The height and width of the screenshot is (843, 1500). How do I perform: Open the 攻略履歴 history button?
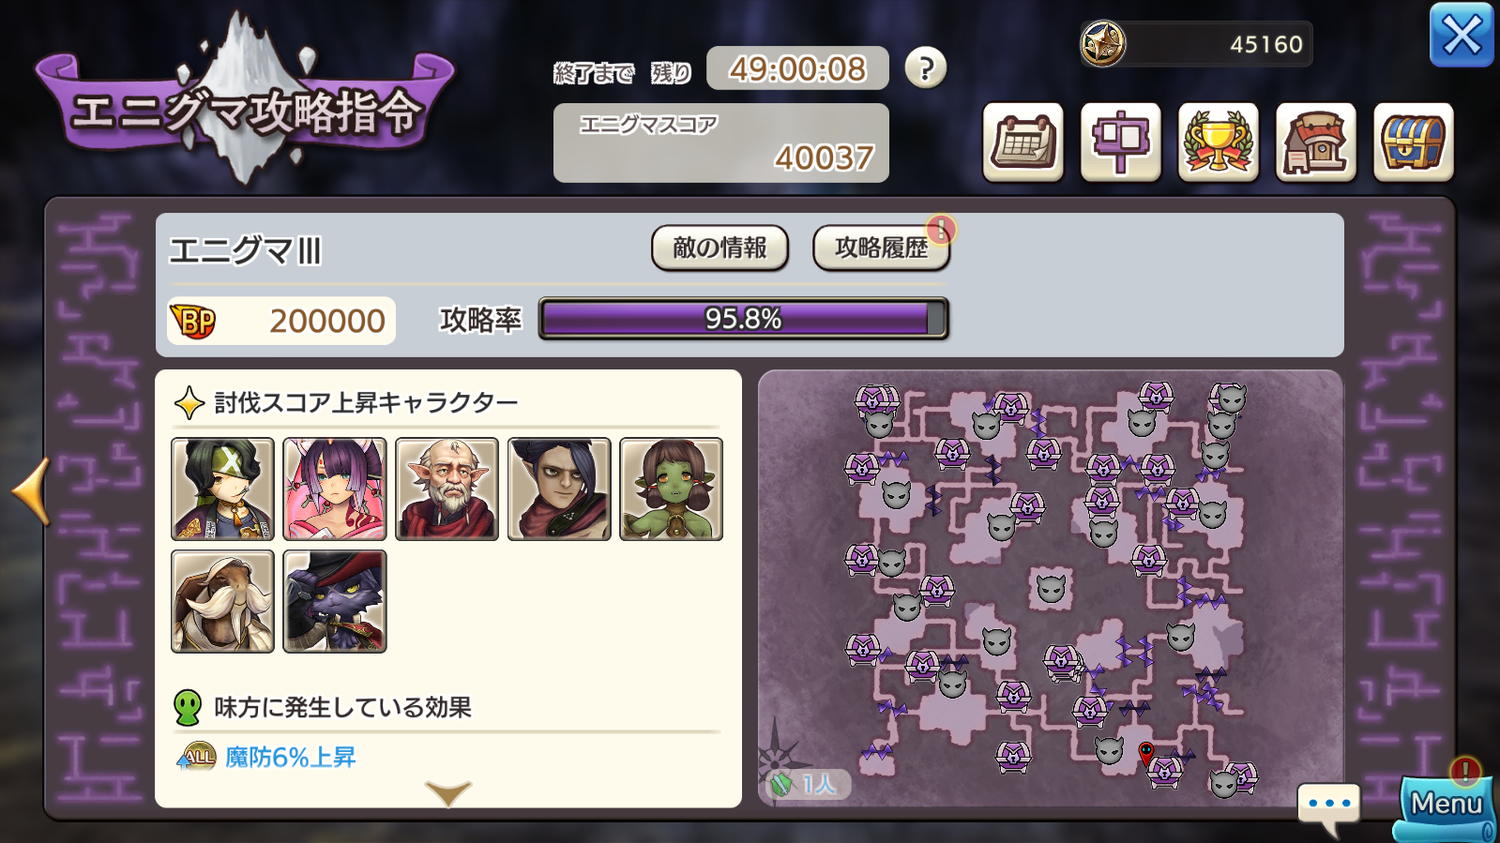click(881, 248)
